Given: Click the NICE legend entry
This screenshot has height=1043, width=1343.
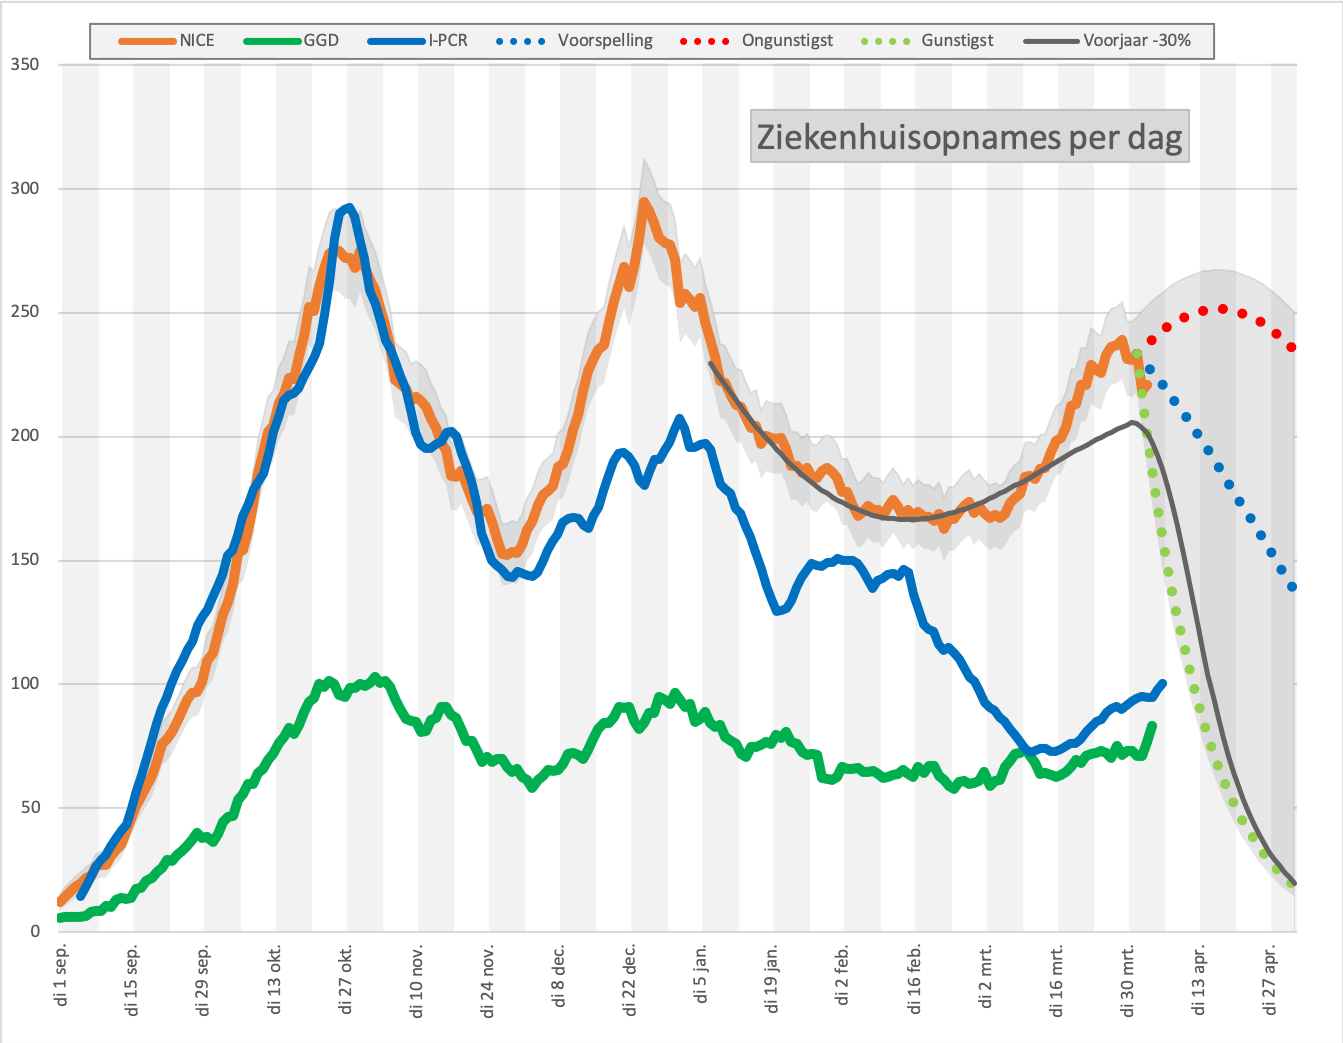Looking at the screenshot, I should 167,41.
